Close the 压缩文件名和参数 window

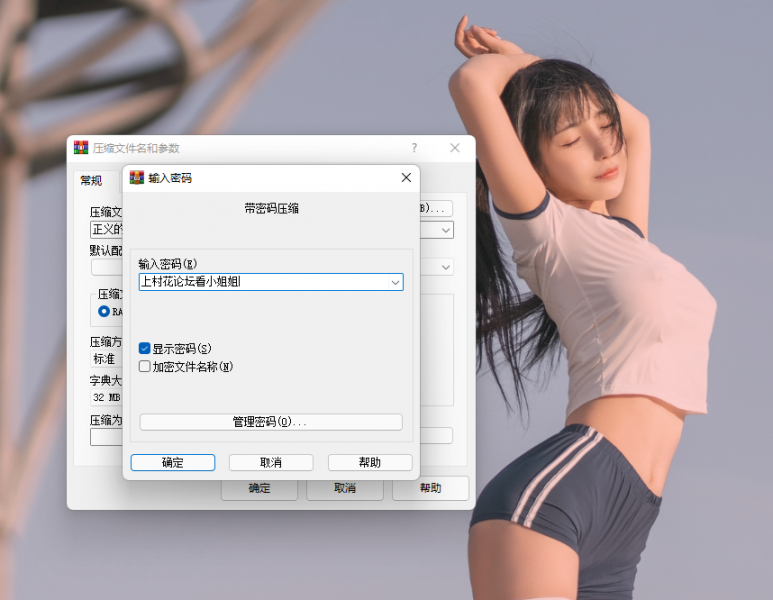pyautogui.click(x=455, y=148)
